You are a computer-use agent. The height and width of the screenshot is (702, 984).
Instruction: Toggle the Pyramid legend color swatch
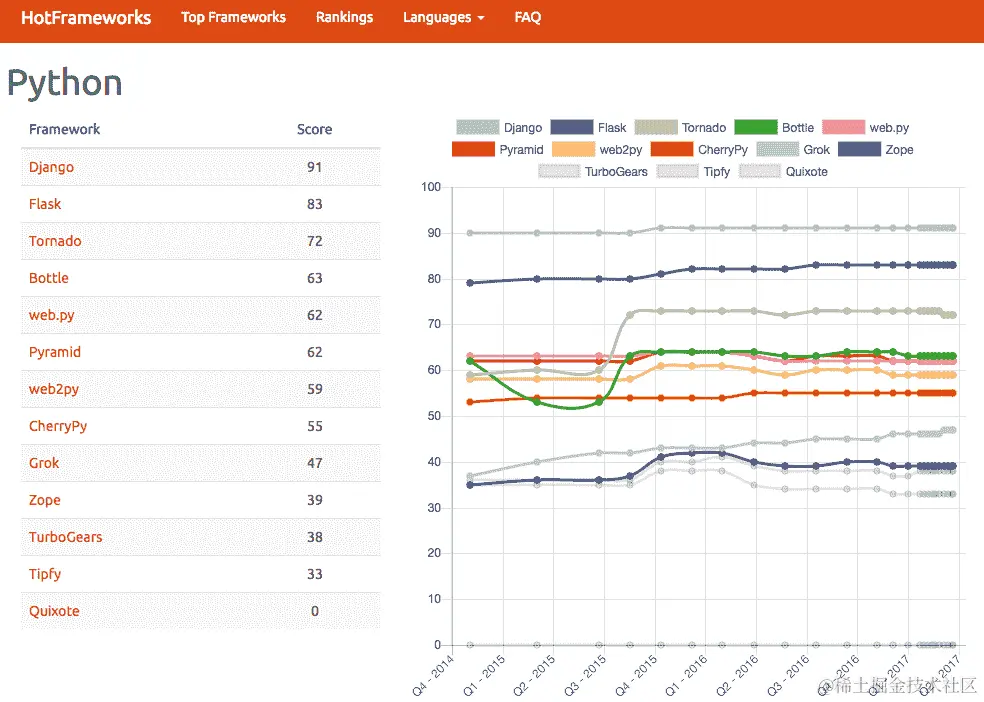[x=473, y=149]
